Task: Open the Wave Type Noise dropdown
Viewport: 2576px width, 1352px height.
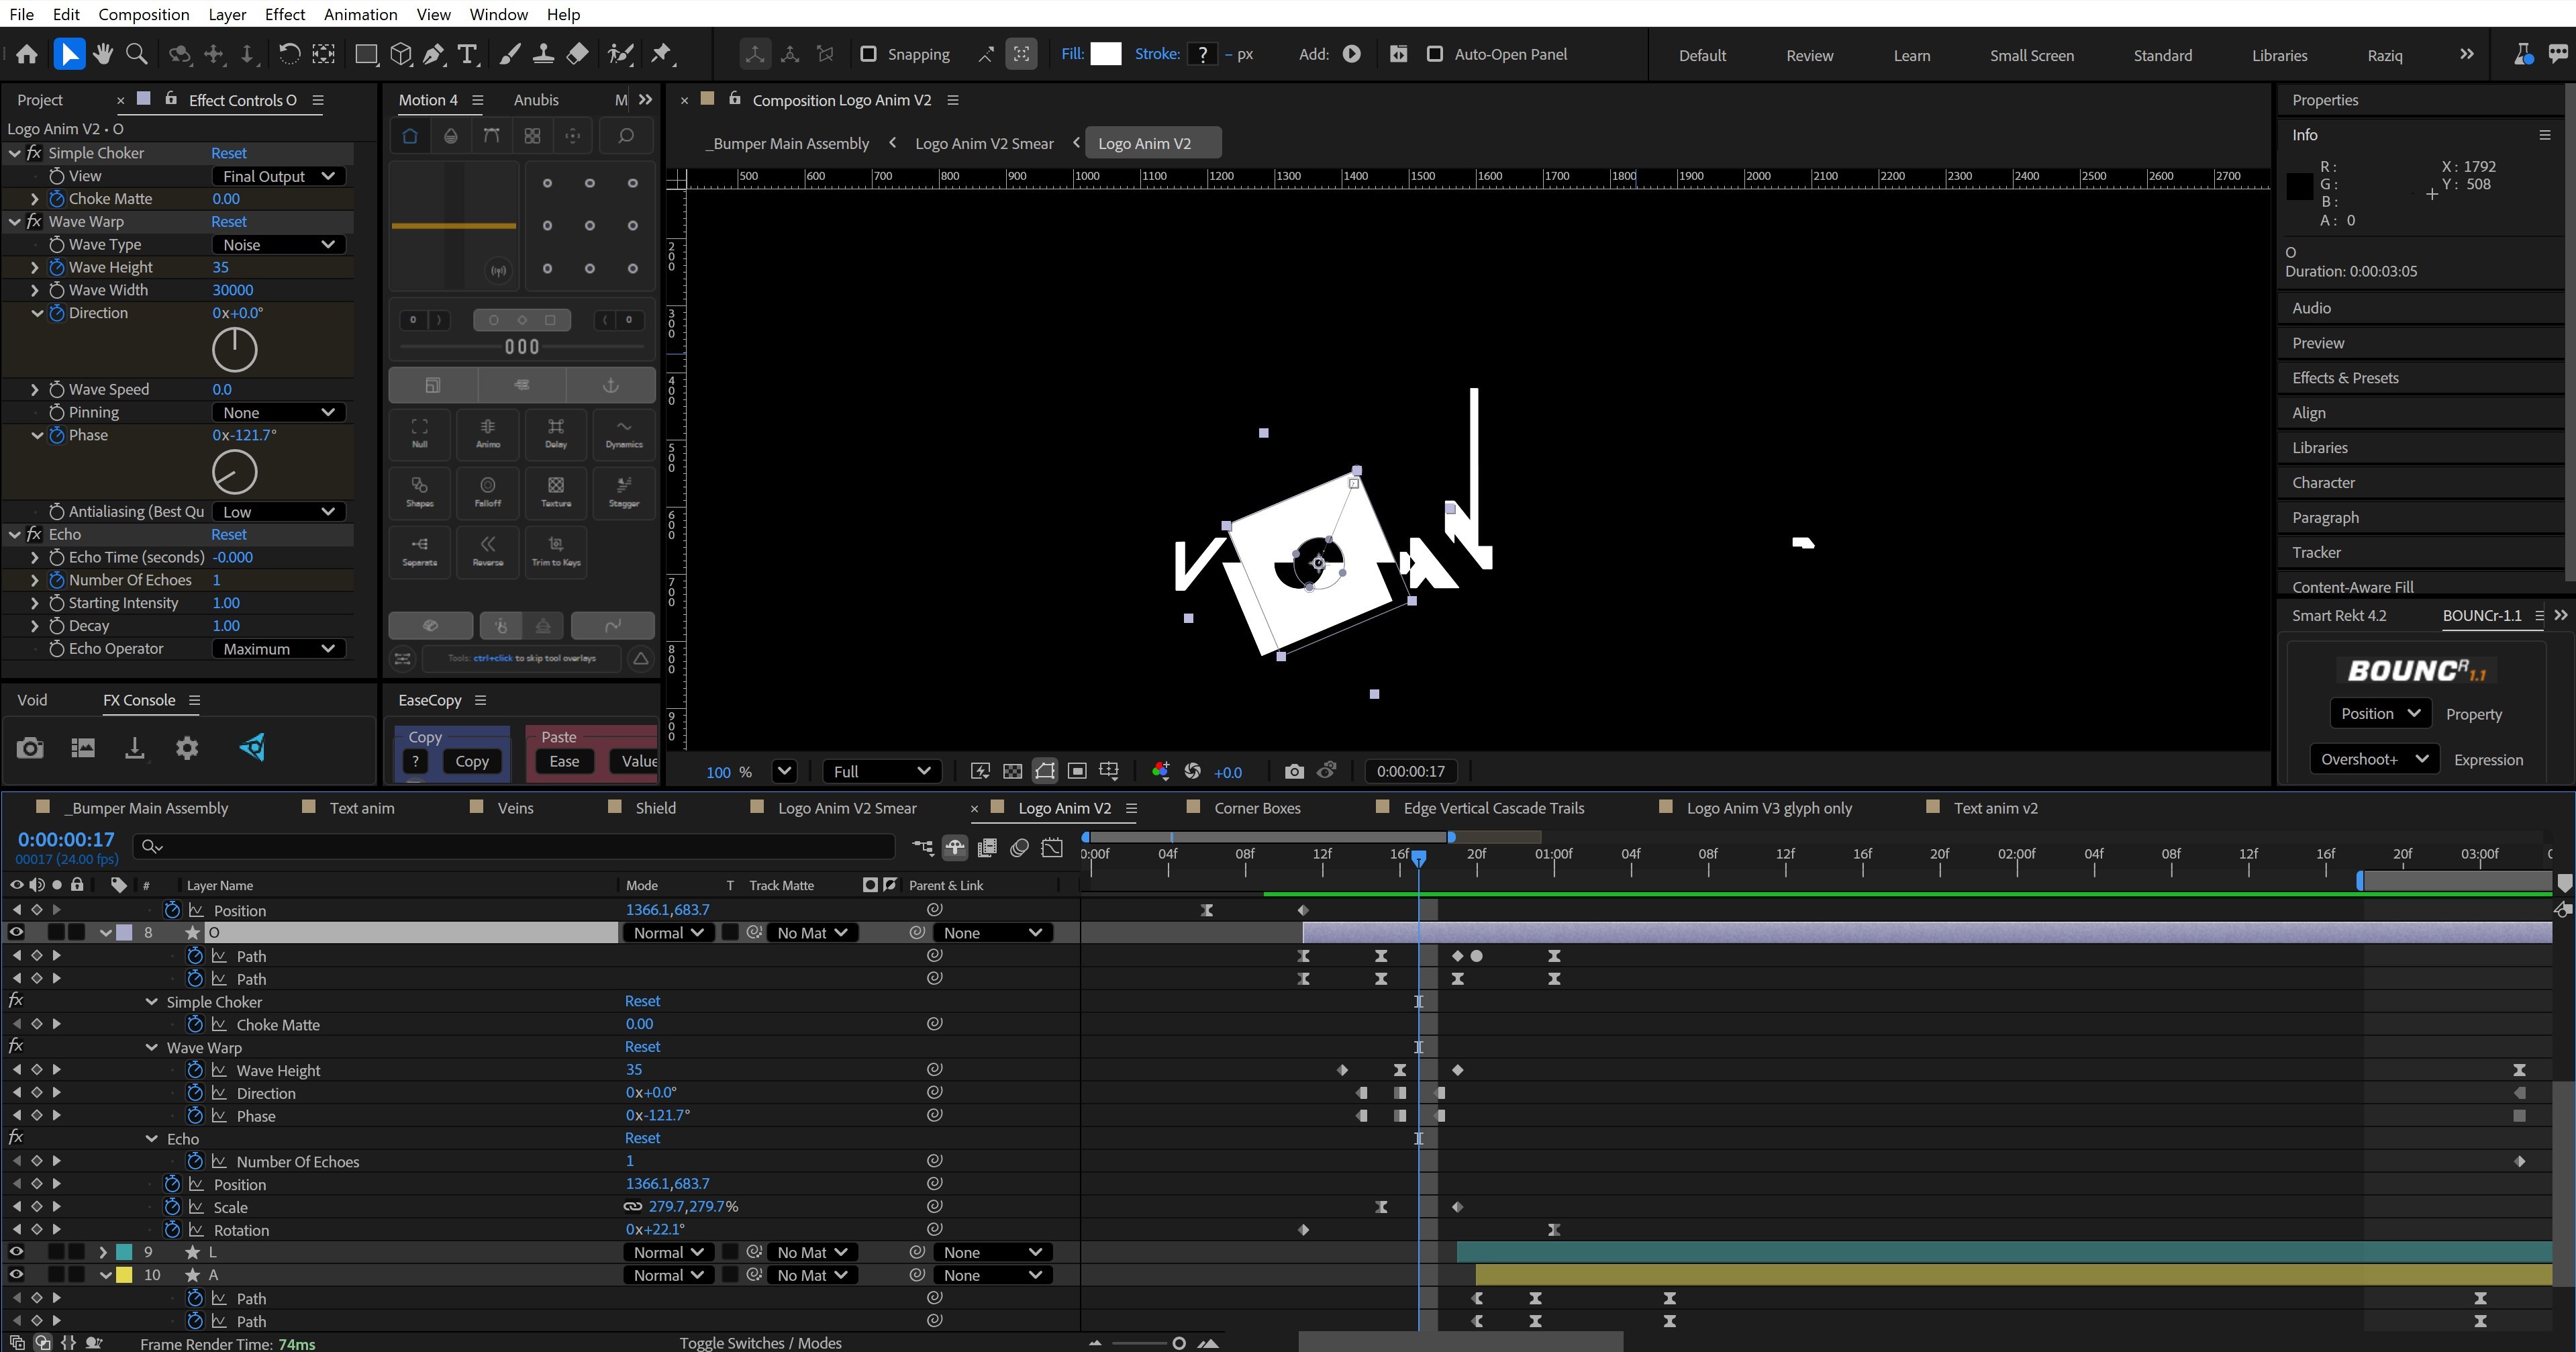Action: pos(278,245)
